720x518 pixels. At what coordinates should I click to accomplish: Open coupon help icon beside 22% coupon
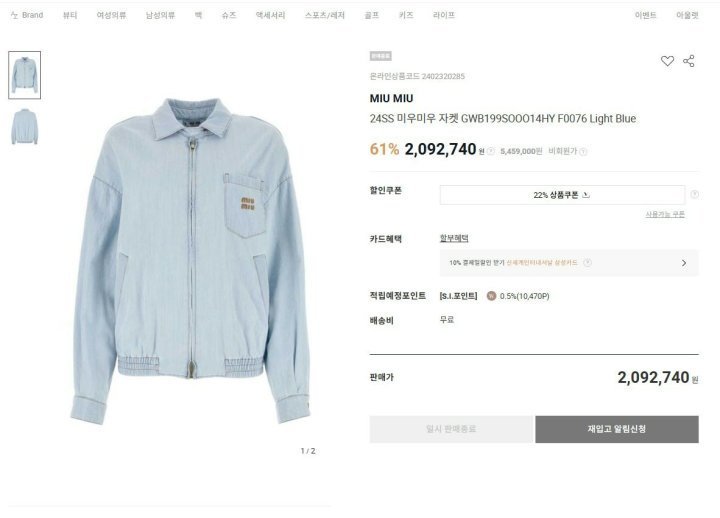pos(694,195)
